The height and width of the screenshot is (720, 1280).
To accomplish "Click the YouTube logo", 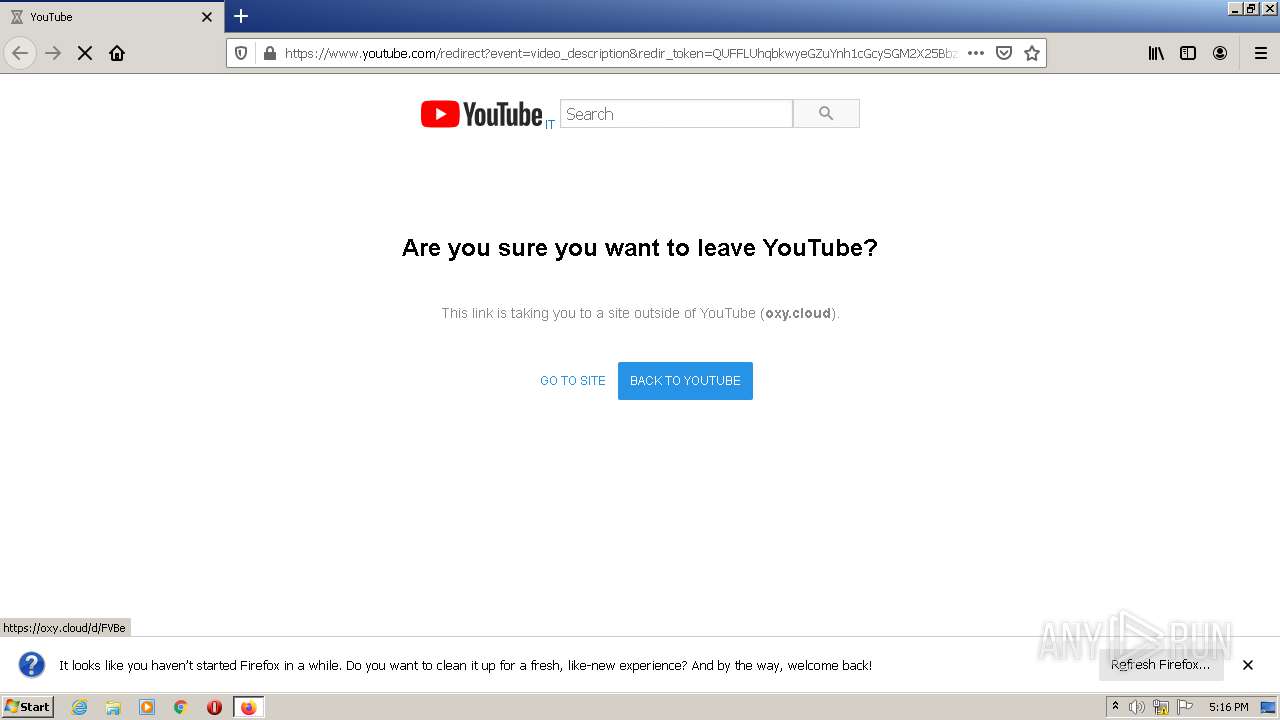I will coord(481,114).
